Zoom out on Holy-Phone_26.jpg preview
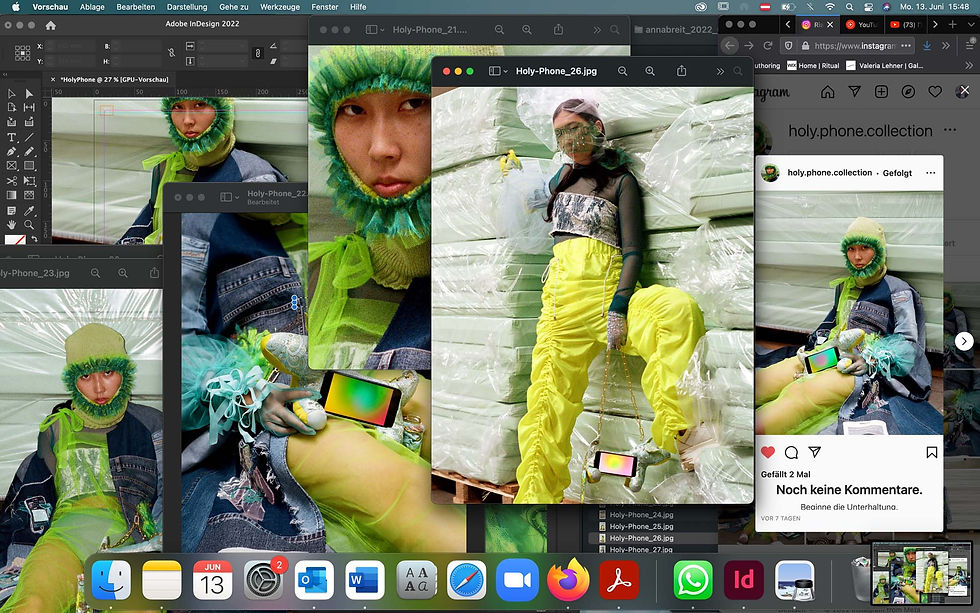The image size is (980, 613). click(x=622, y=71)
